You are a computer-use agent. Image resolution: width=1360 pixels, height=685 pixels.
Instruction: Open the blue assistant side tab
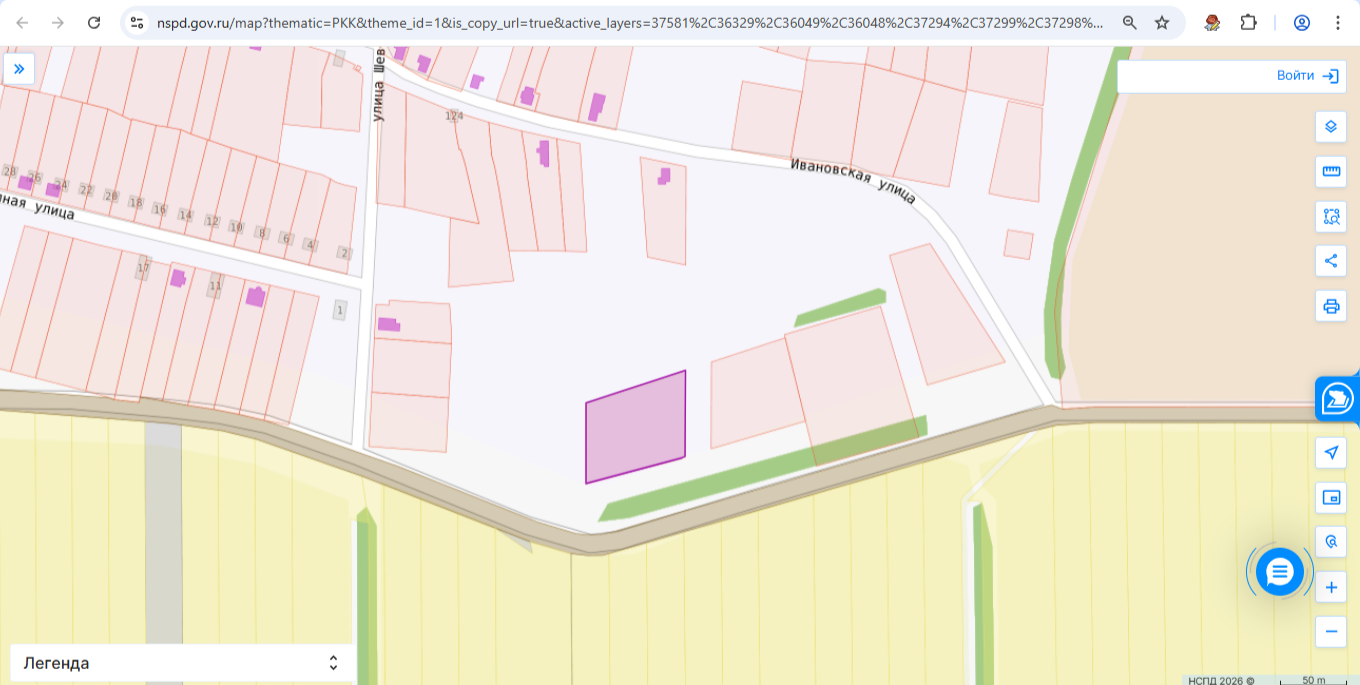pyautogui.click(x=1337, y=399)
